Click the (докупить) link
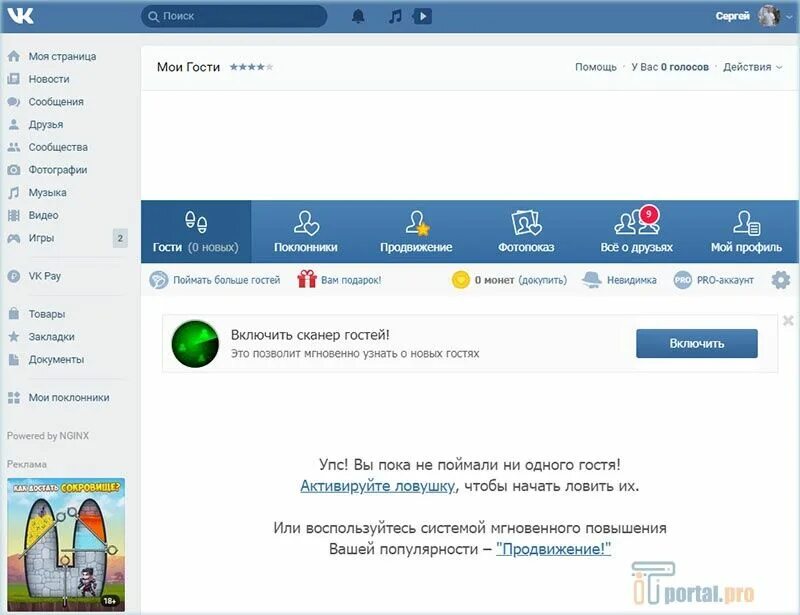 [x=542, y=280]
